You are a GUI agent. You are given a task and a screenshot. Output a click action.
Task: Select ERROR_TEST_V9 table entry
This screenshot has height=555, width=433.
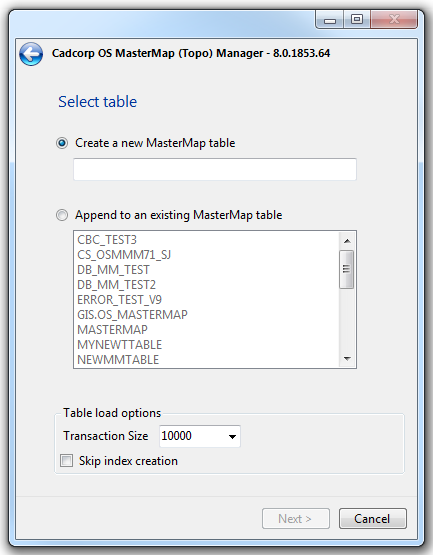(x=206, y=300)
